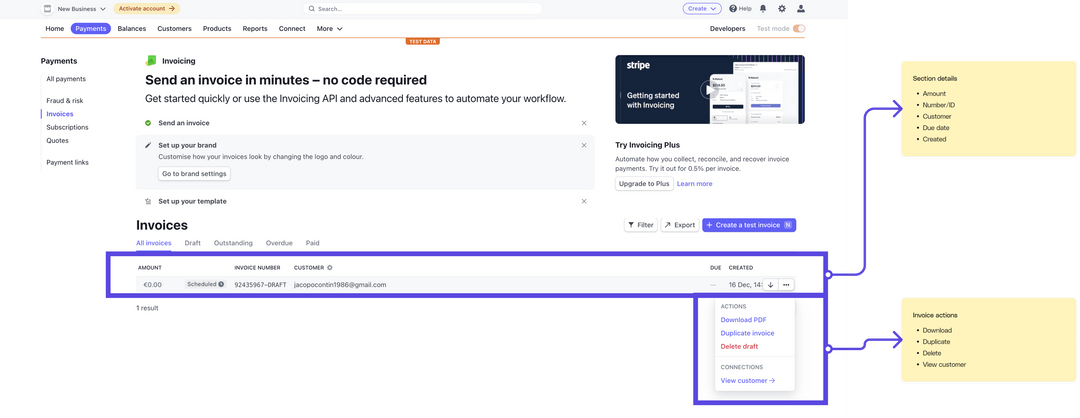Click the invoice row download arrow icon
The width and height of the screenshot is (1080, 418).
pos(770,285)
